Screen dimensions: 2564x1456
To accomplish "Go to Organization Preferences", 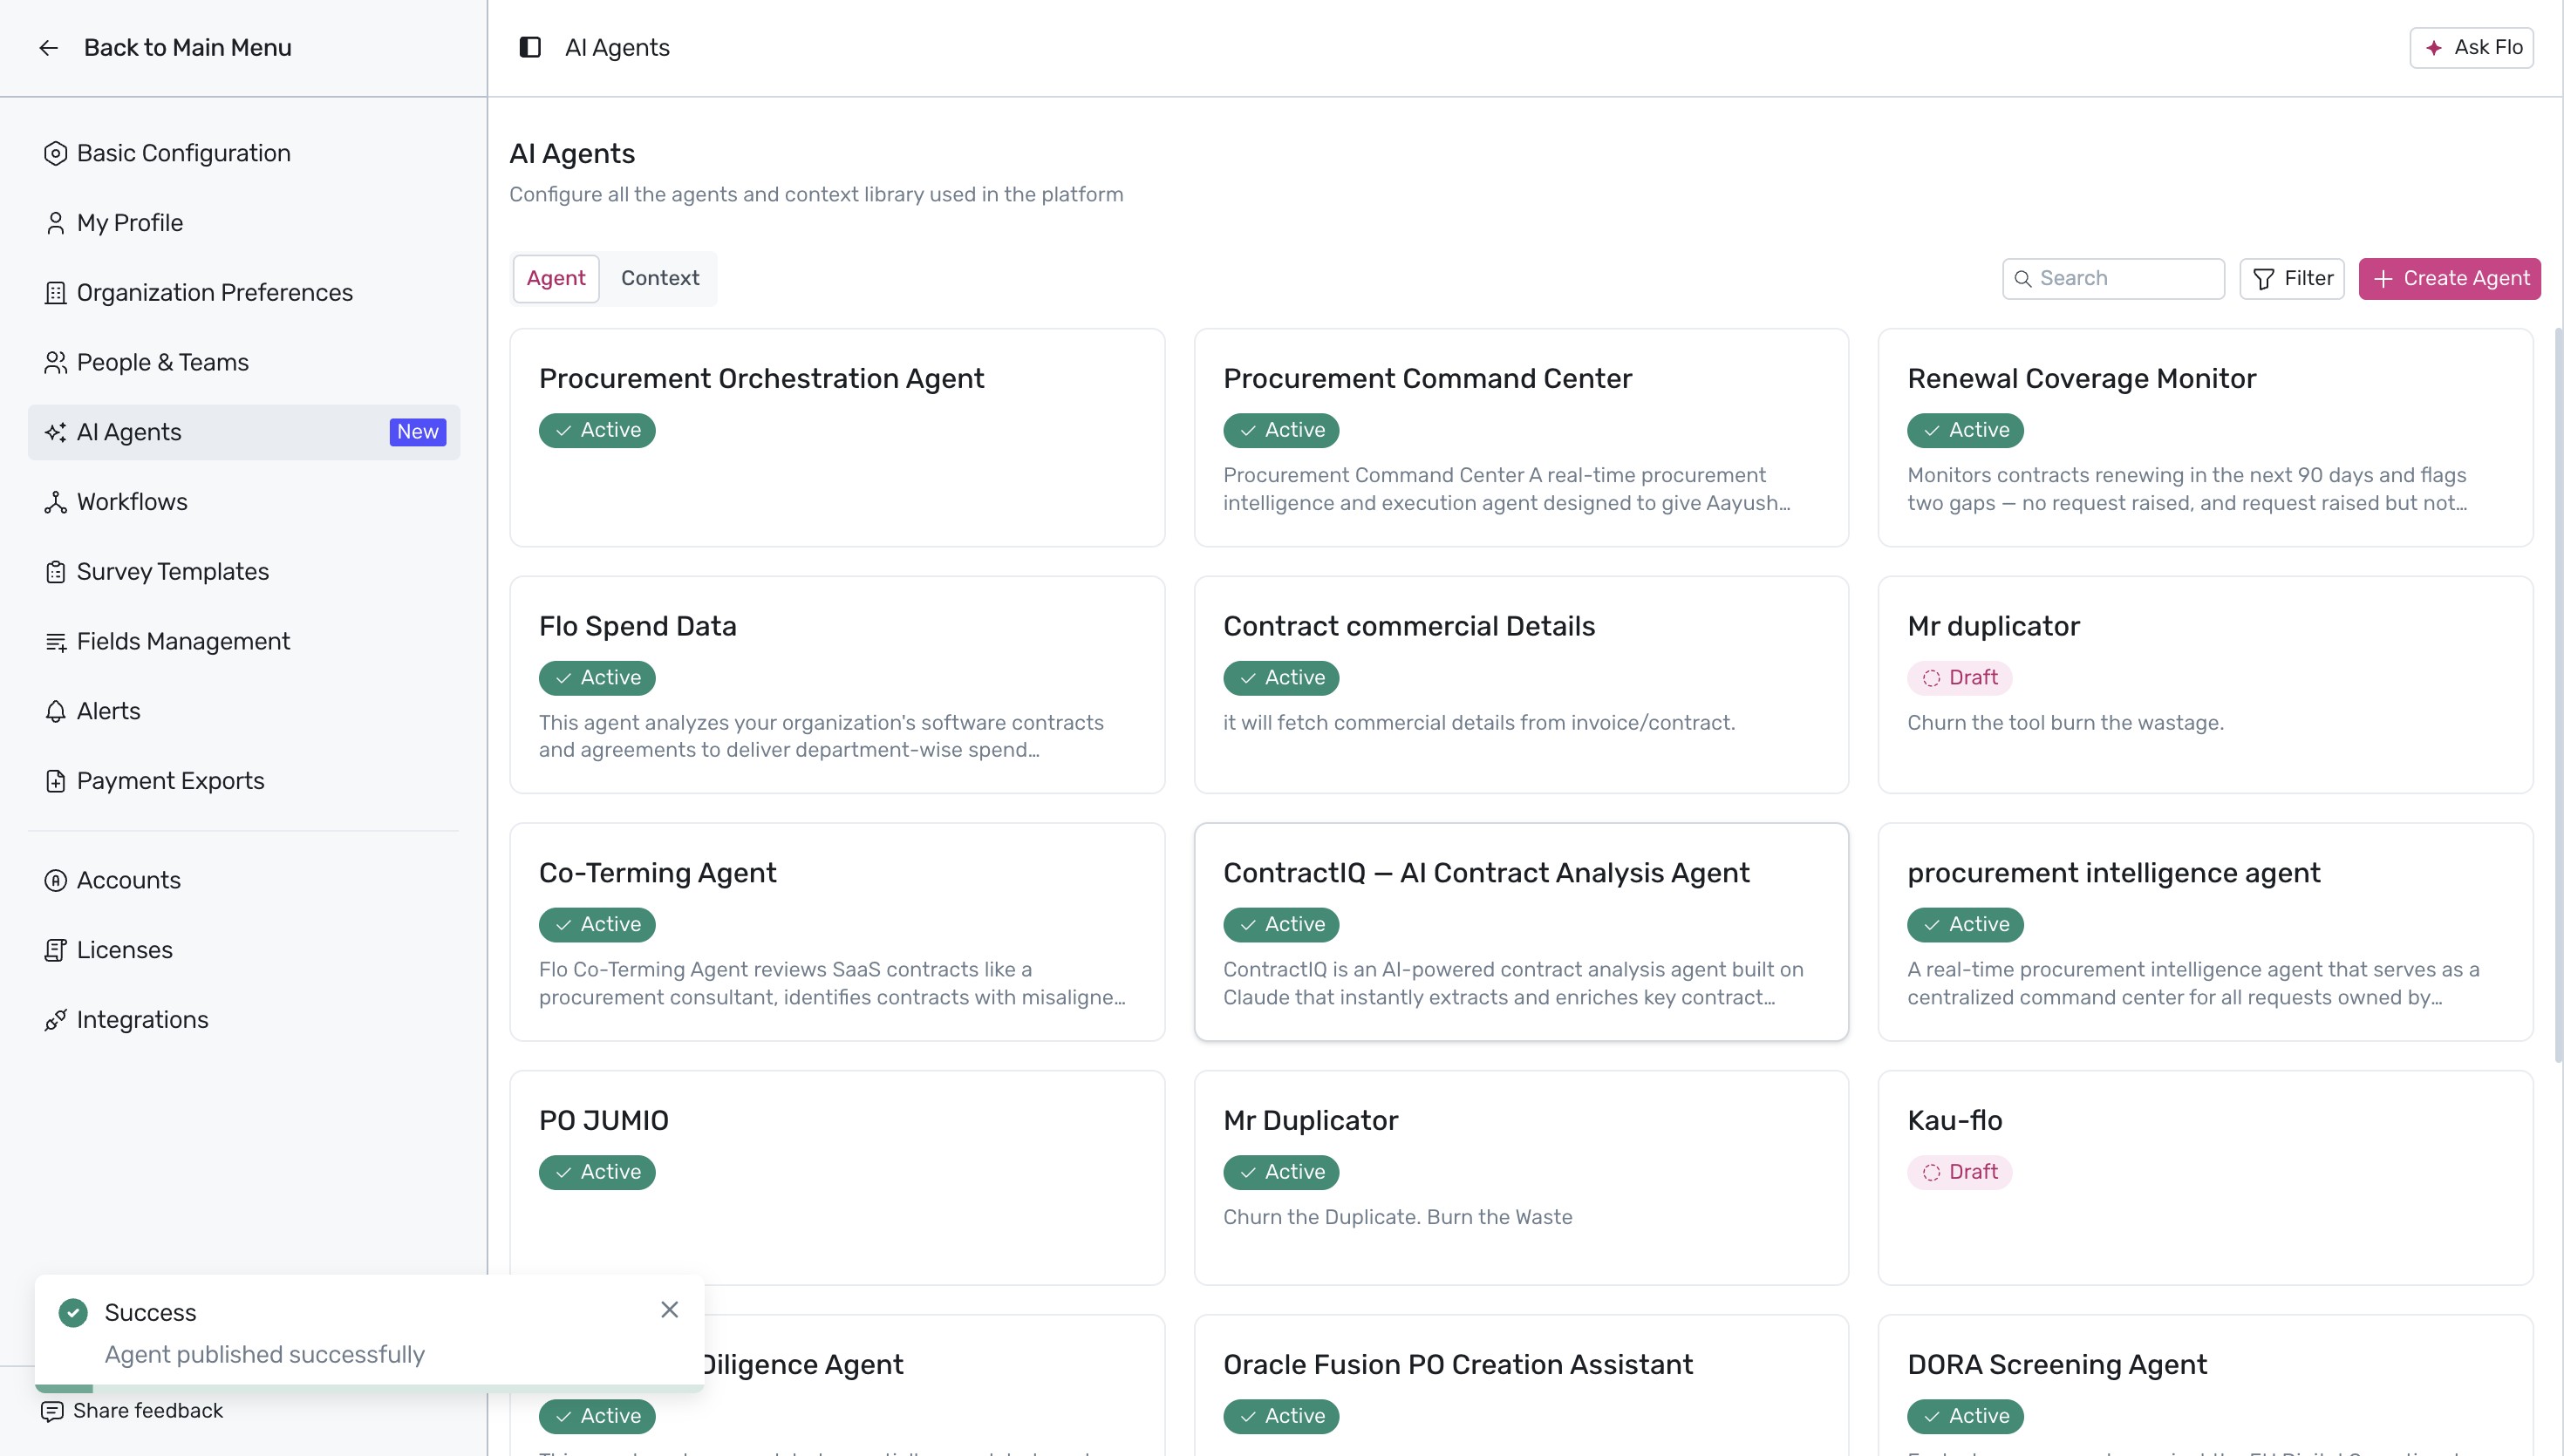I will click(x=244, y=293).
